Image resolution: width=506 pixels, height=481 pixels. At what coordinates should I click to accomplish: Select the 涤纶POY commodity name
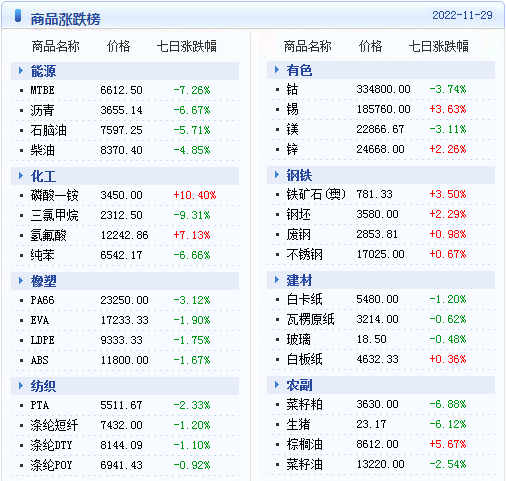click(x=51, y=465)
